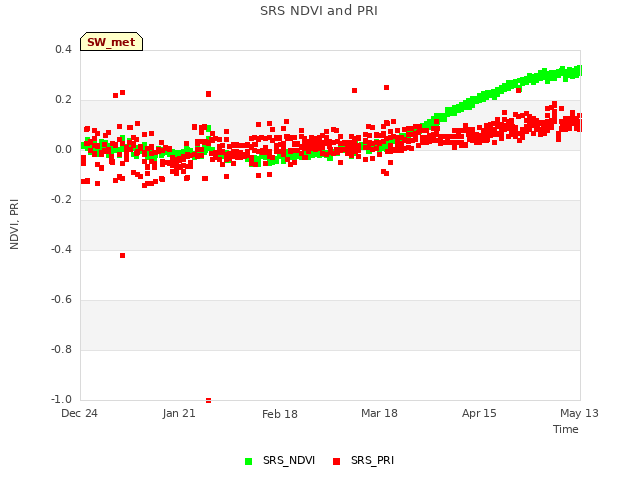The width and height of the screenshot is (640, 480).
Task: Click the -0.8 y-axis tick label
Action: (x=61, y=349)
